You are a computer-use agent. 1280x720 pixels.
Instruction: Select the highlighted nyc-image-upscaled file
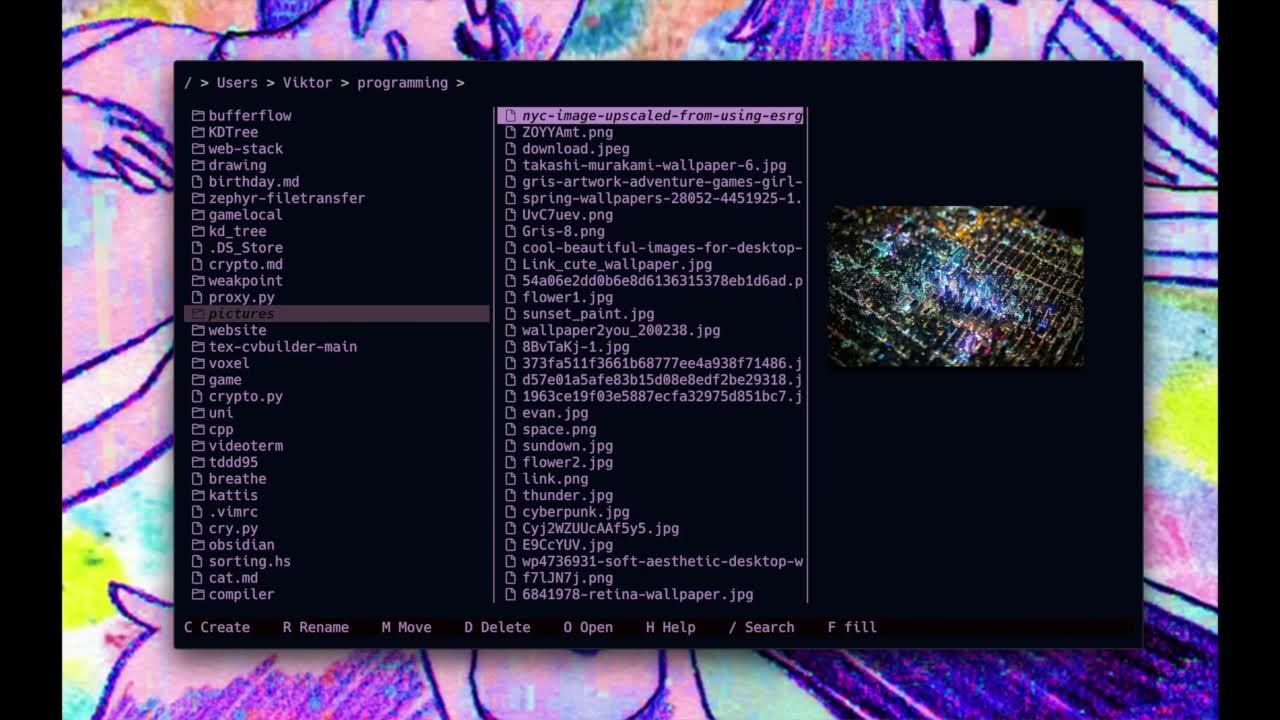651,116
